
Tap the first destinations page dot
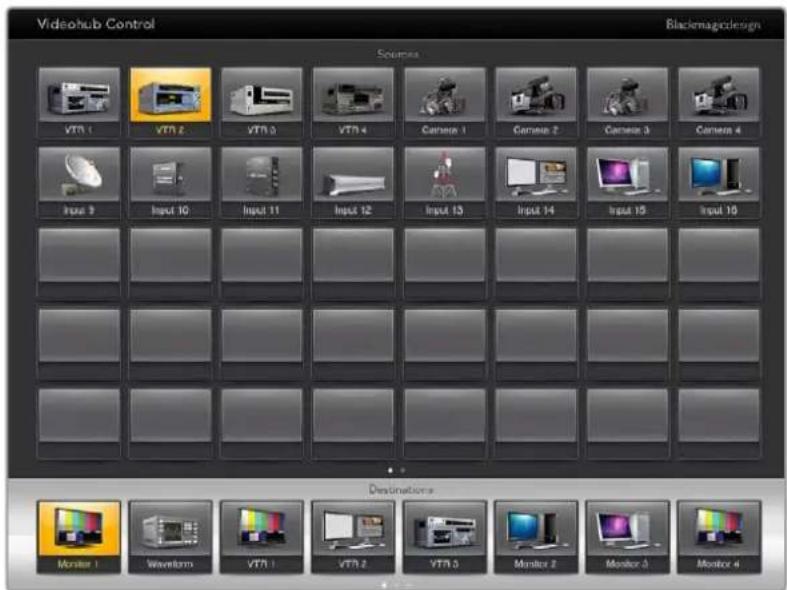(x=385, y=584)
